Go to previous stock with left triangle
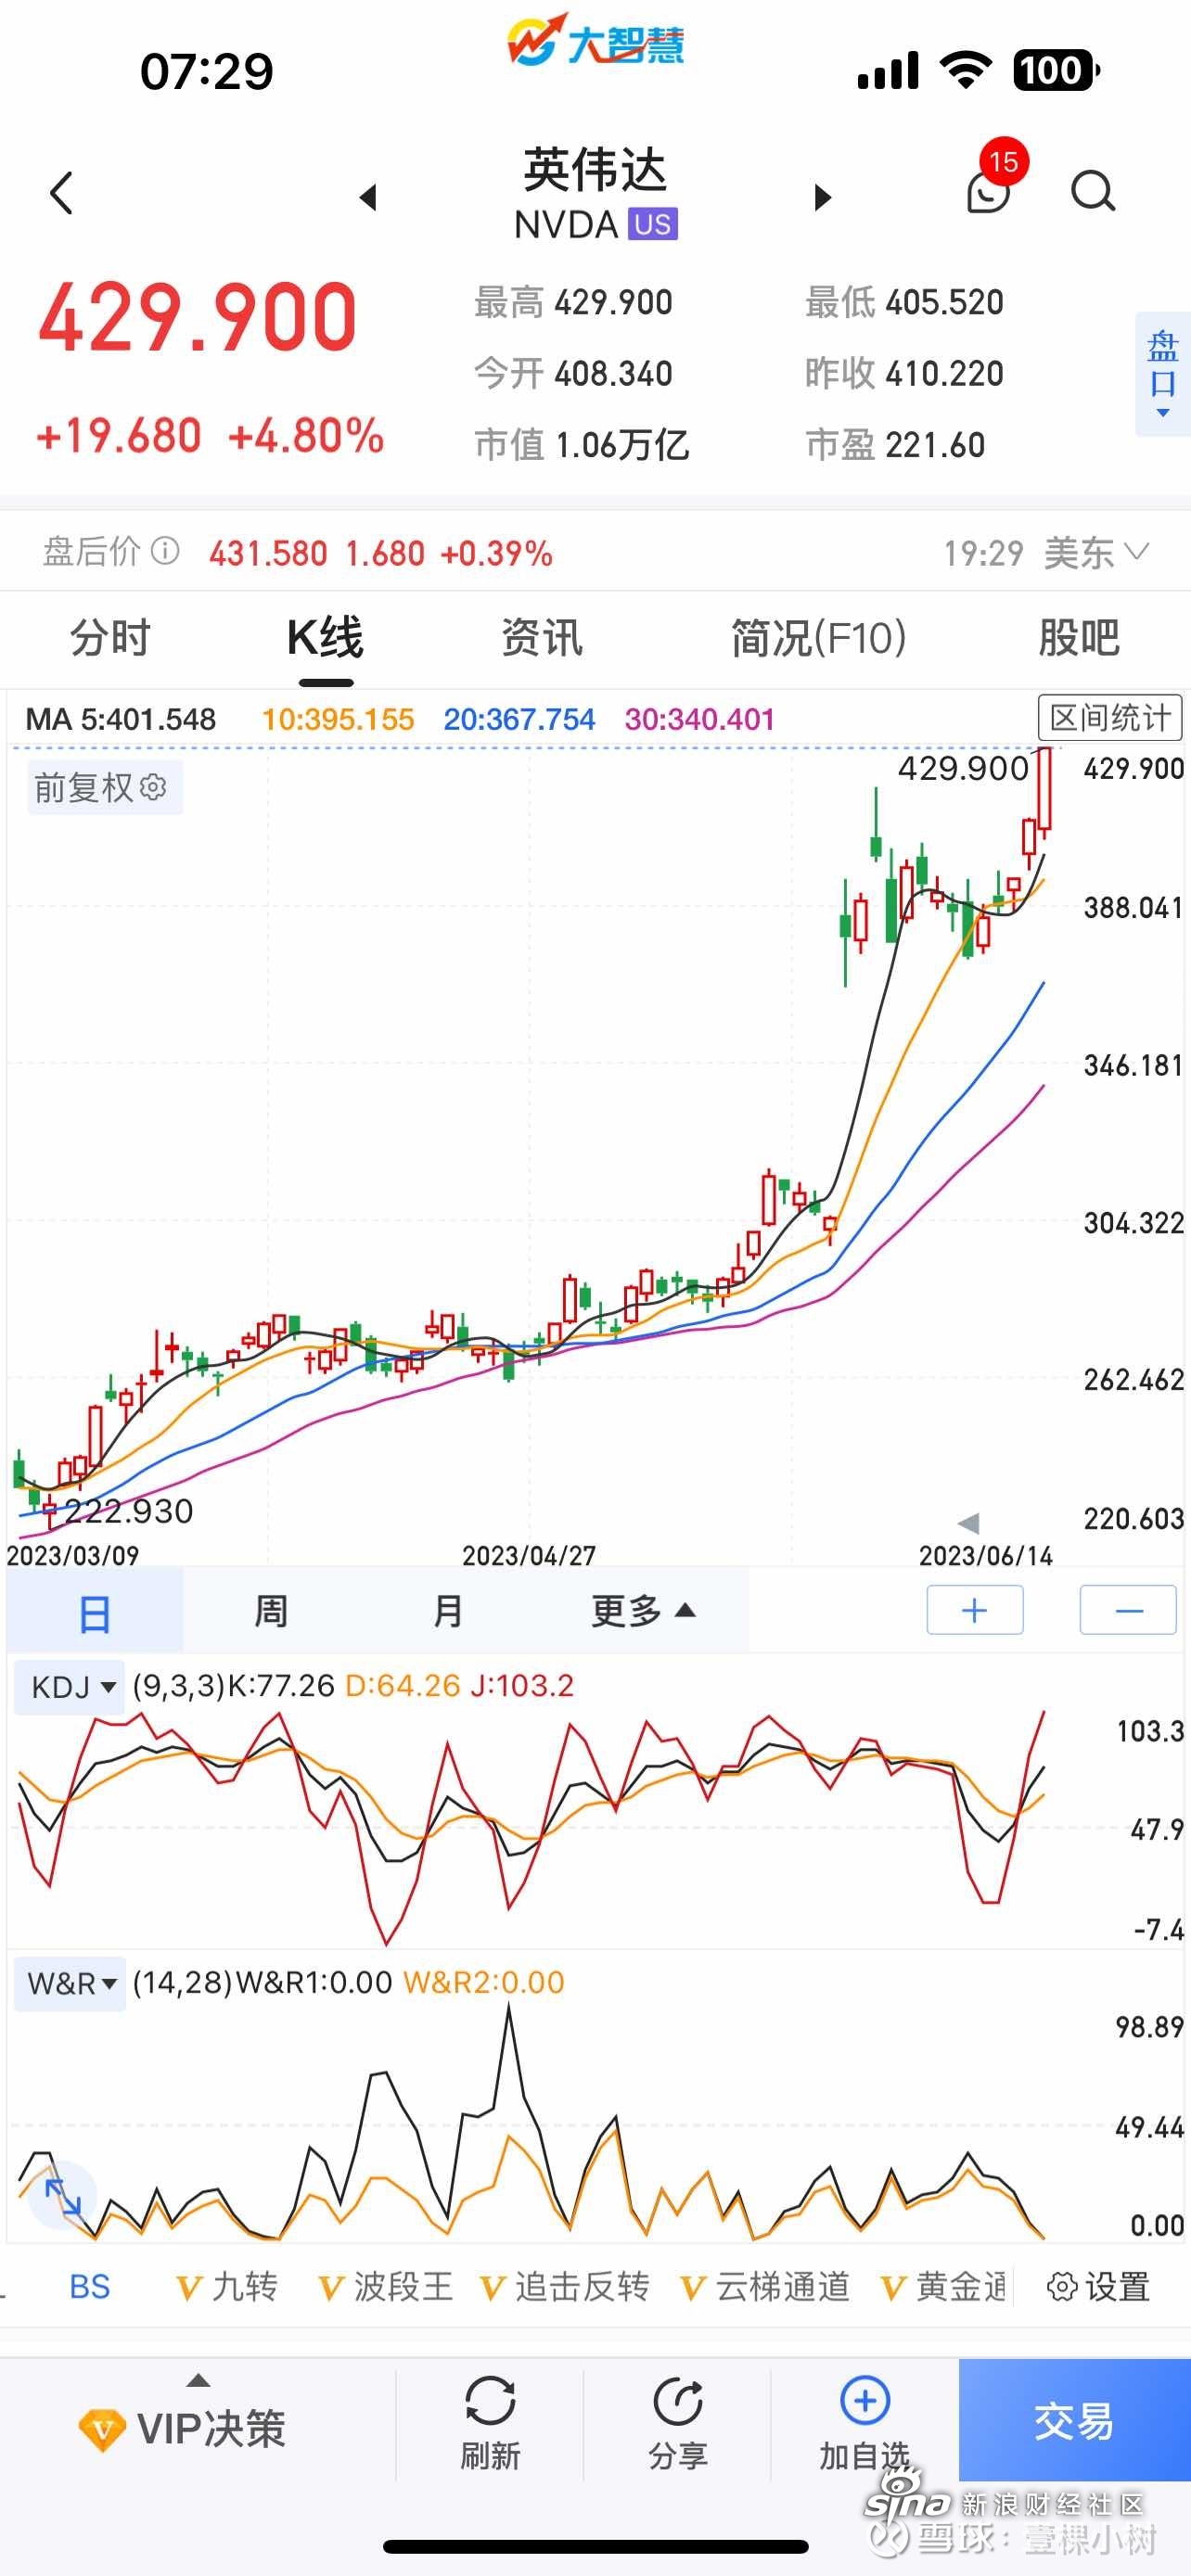The height and width of the screenshot is (2576, 1191). [369, 197]
